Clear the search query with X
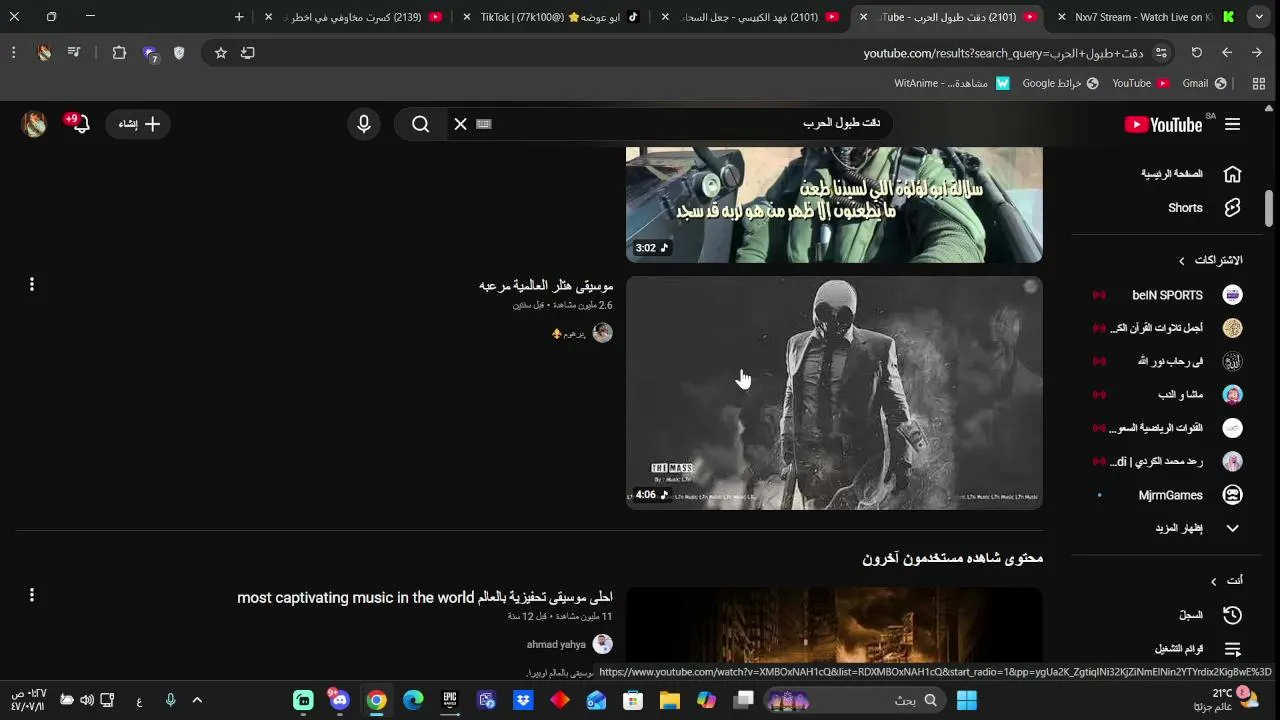This screenshot has height=720, width=1280. [460, 124]
